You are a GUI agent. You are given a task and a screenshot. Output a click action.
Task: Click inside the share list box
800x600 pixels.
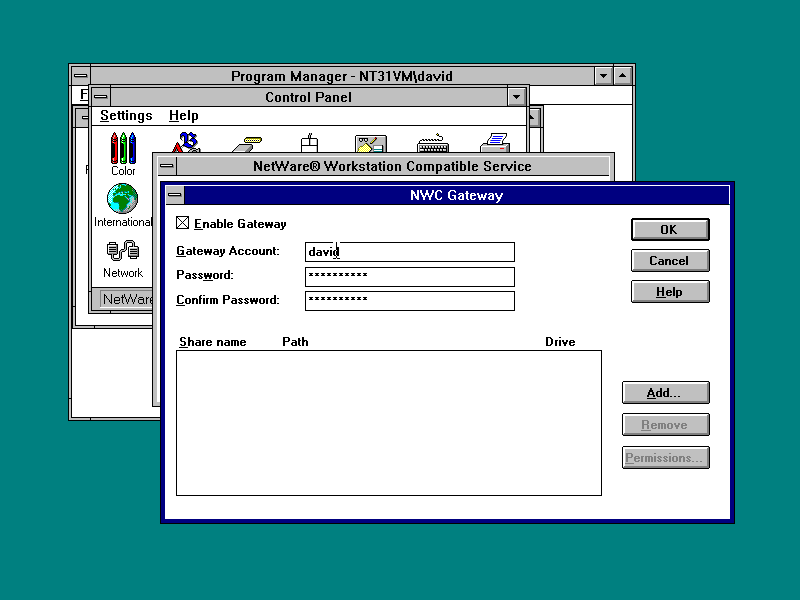(x=389, y=423)
